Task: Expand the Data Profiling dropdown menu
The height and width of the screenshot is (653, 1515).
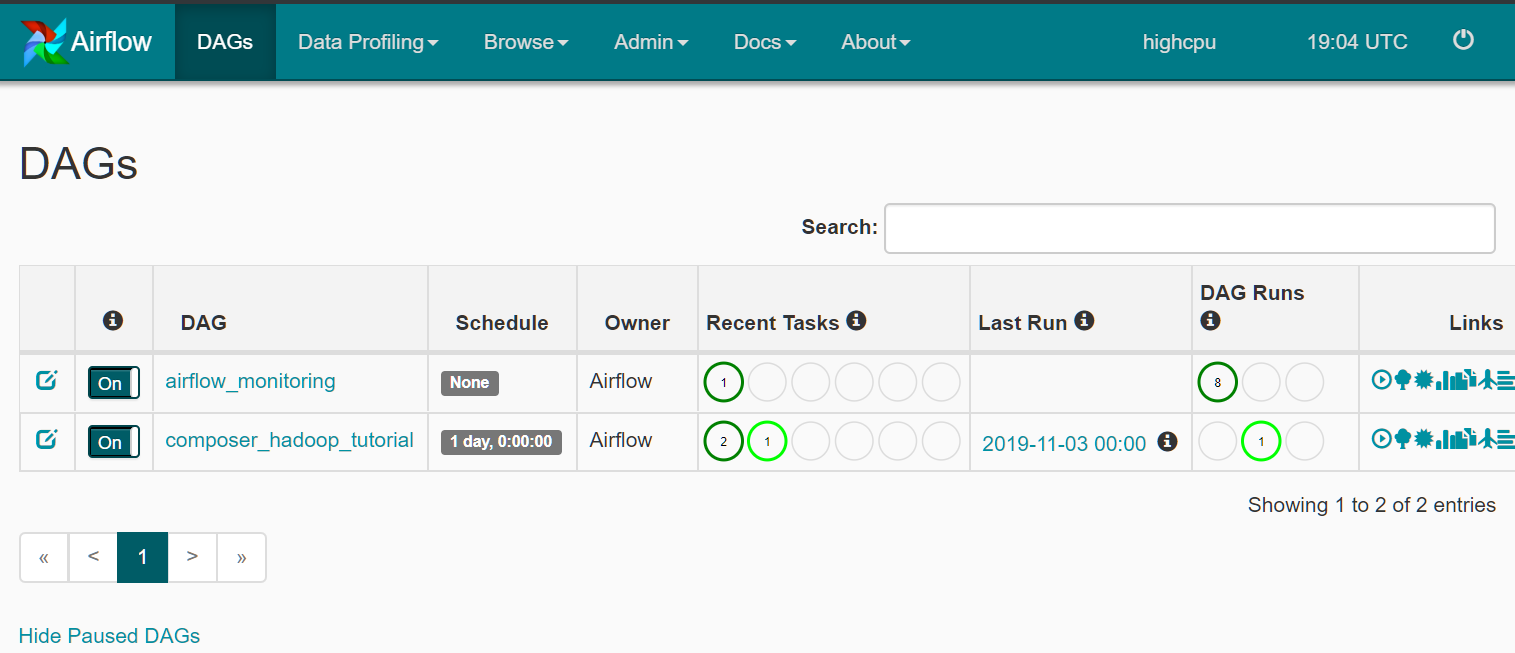Action: (x=368, y=42)
